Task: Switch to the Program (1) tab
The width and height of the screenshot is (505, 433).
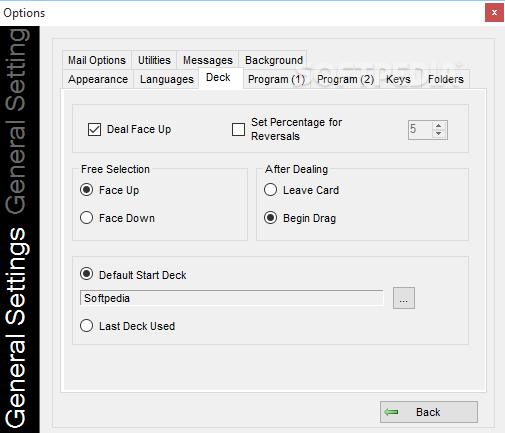Action: point(276,79)
